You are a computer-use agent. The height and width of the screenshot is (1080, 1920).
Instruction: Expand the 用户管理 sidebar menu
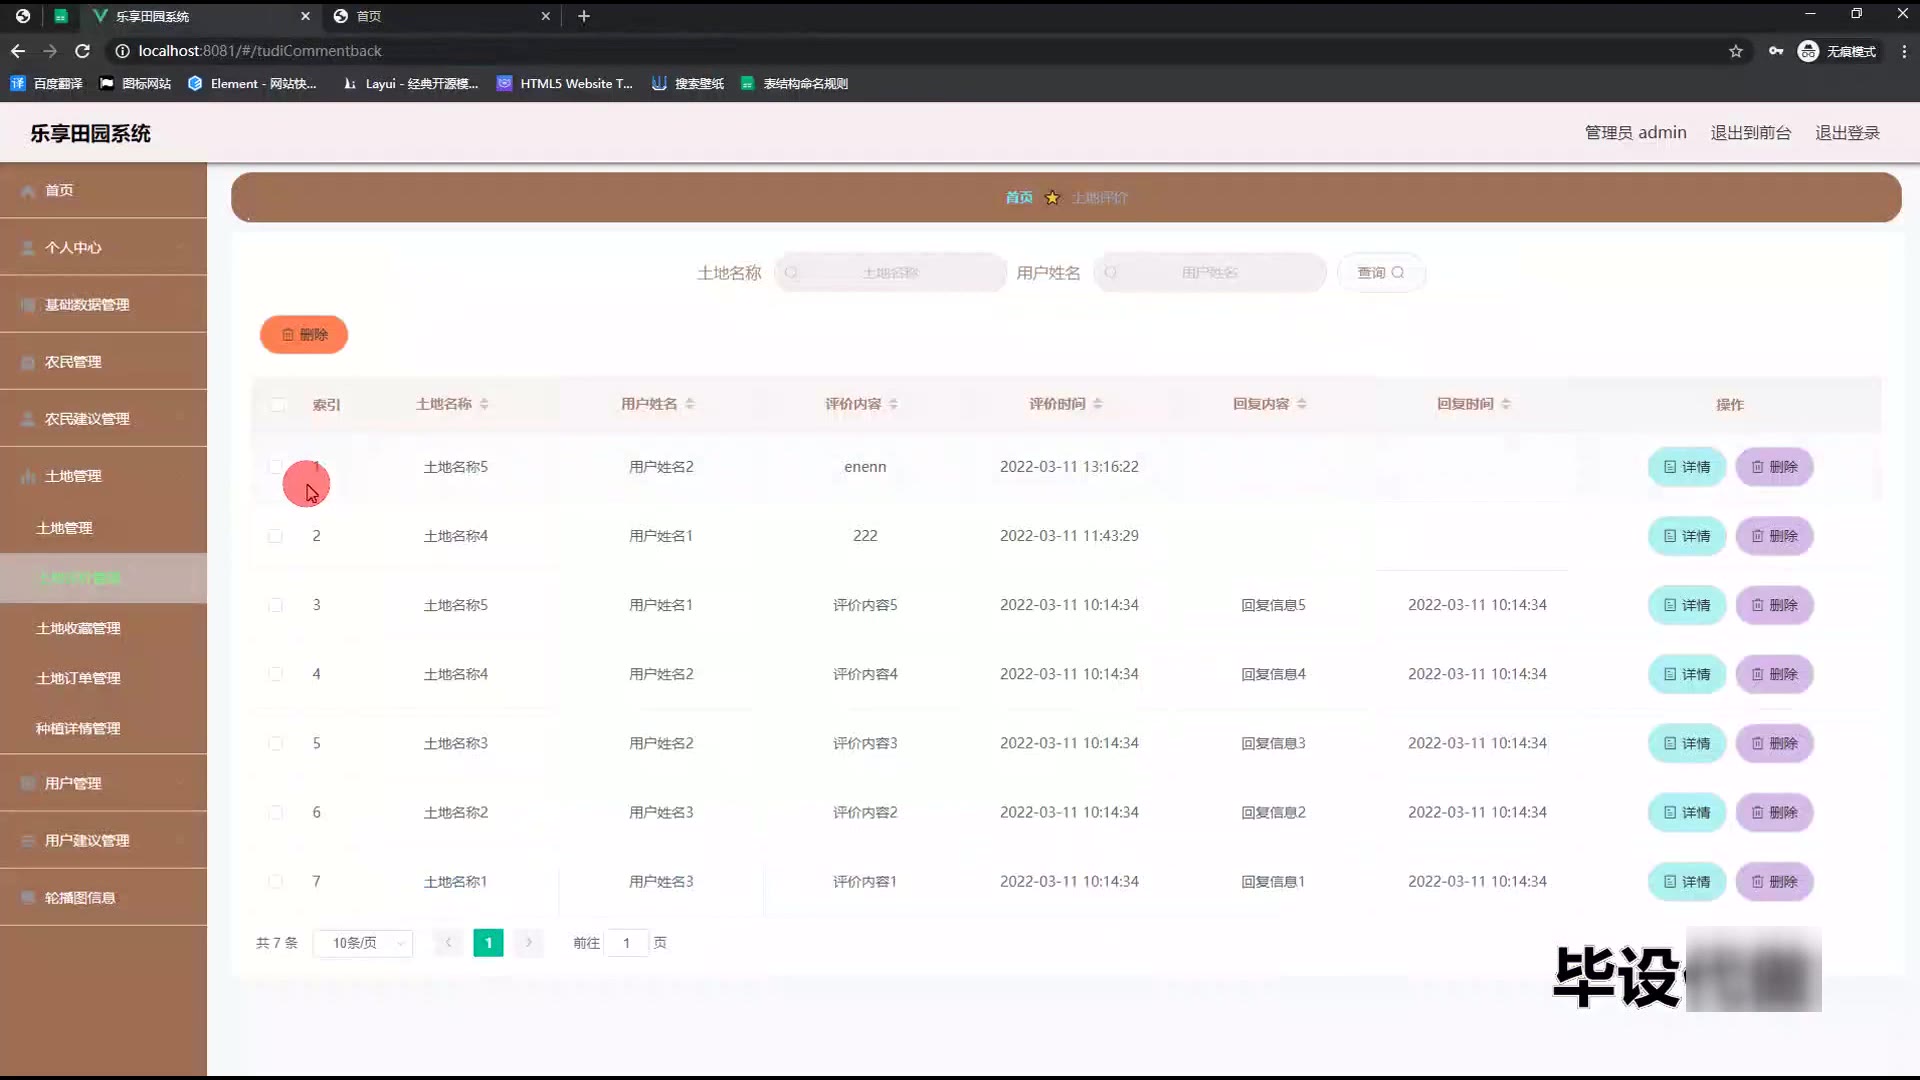103,783
